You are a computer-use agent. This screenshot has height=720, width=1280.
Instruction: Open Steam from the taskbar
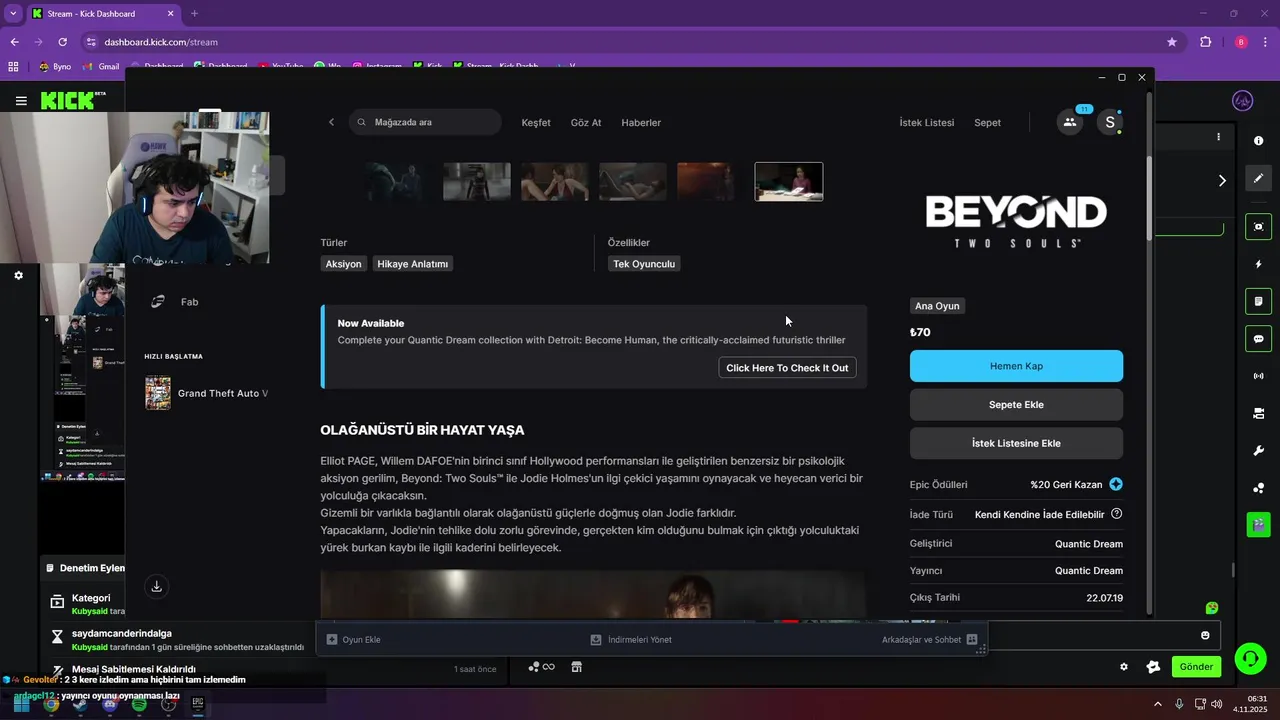80,704
